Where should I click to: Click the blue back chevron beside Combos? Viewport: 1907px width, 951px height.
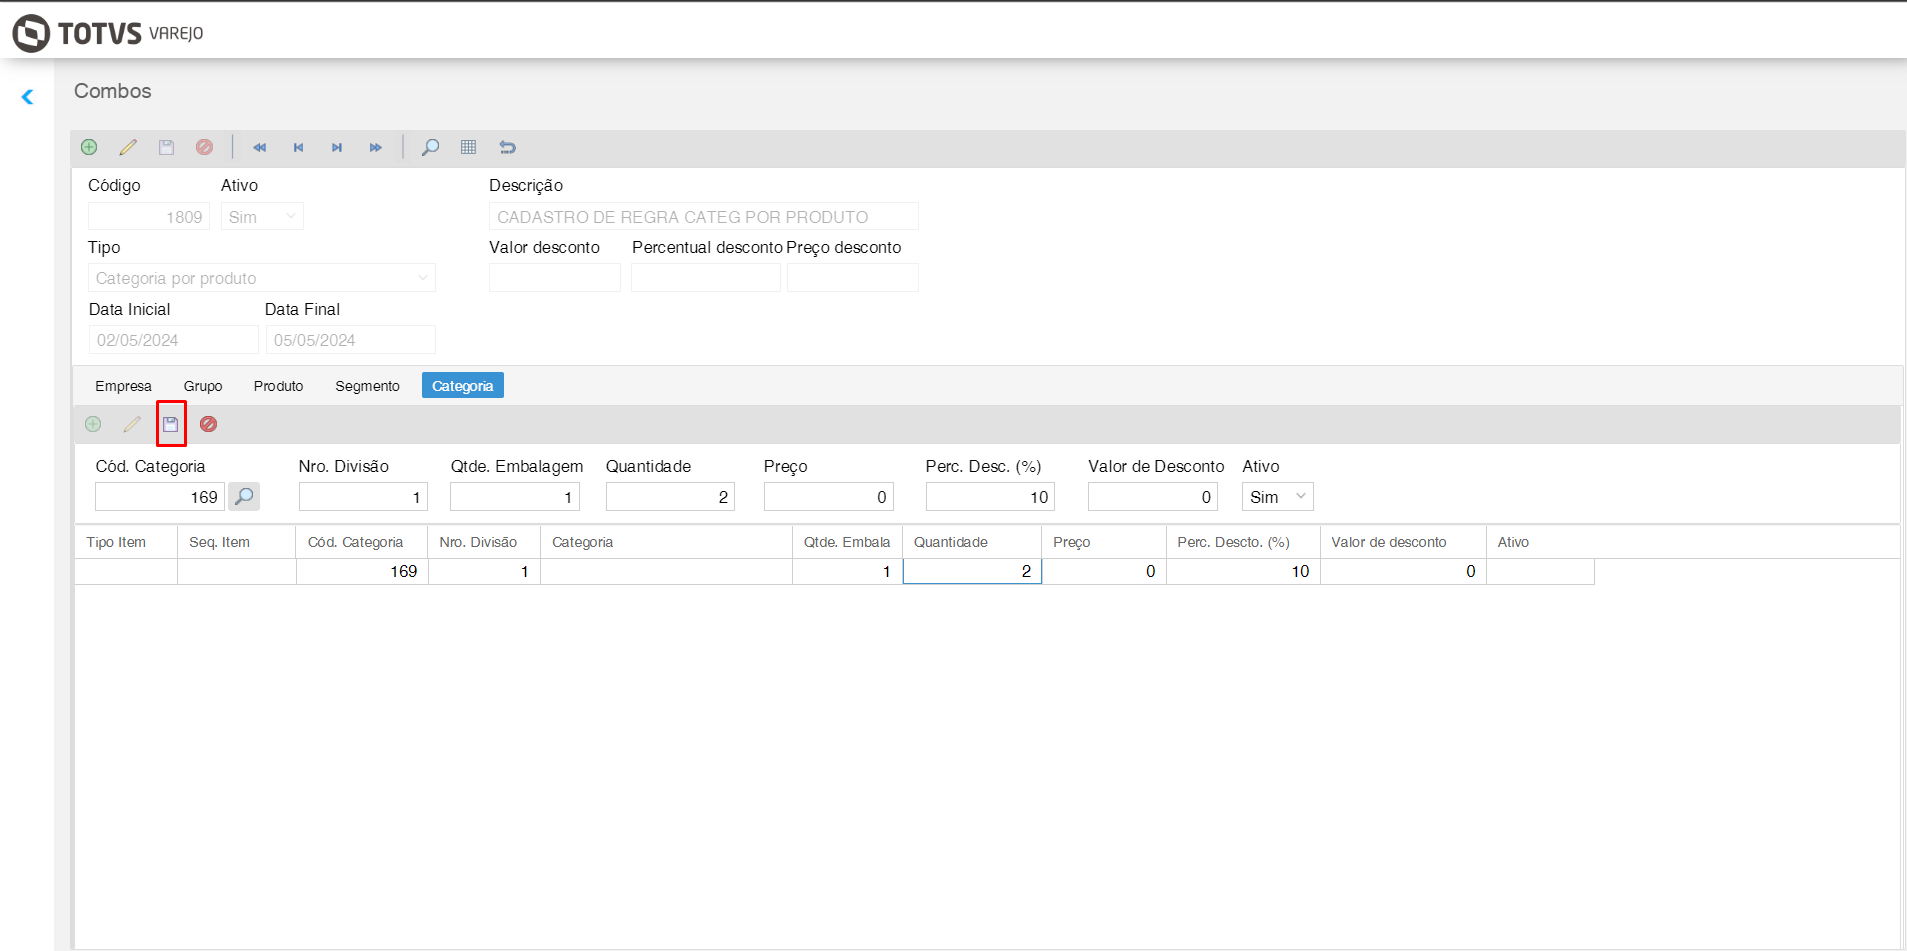point(28,97)
